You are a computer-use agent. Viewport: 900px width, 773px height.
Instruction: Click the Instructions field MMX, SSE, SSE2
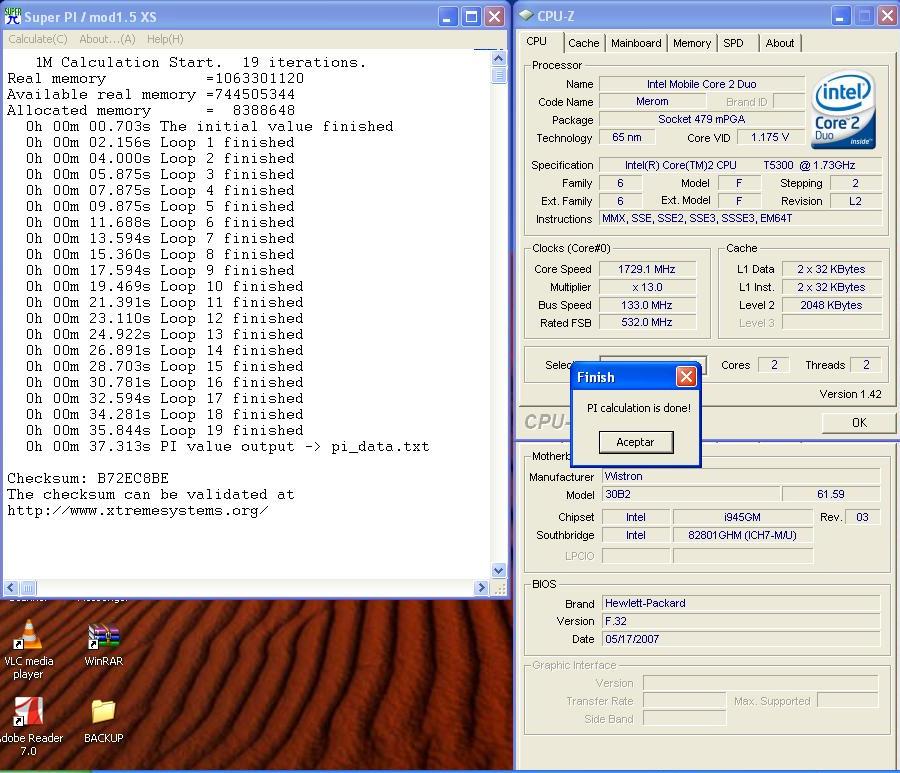pos(740,218)
